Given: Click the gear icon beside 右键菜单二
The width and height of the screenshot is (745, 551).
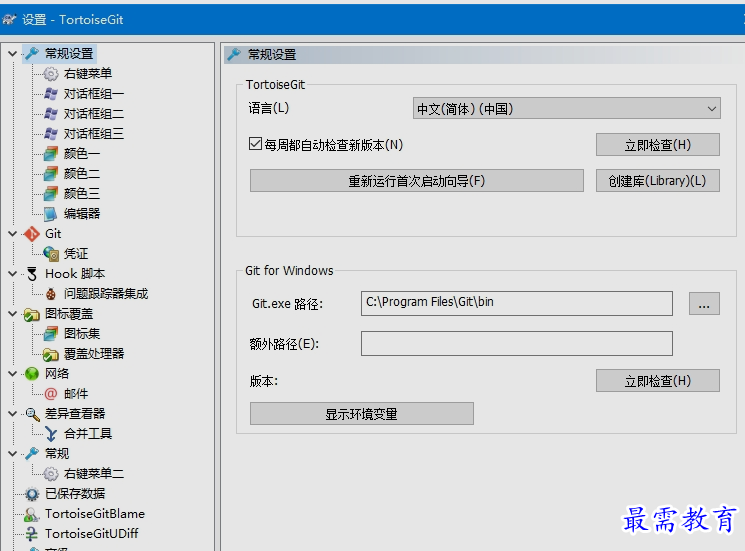Looking at the screenshot, I should [x=51, y=474].
